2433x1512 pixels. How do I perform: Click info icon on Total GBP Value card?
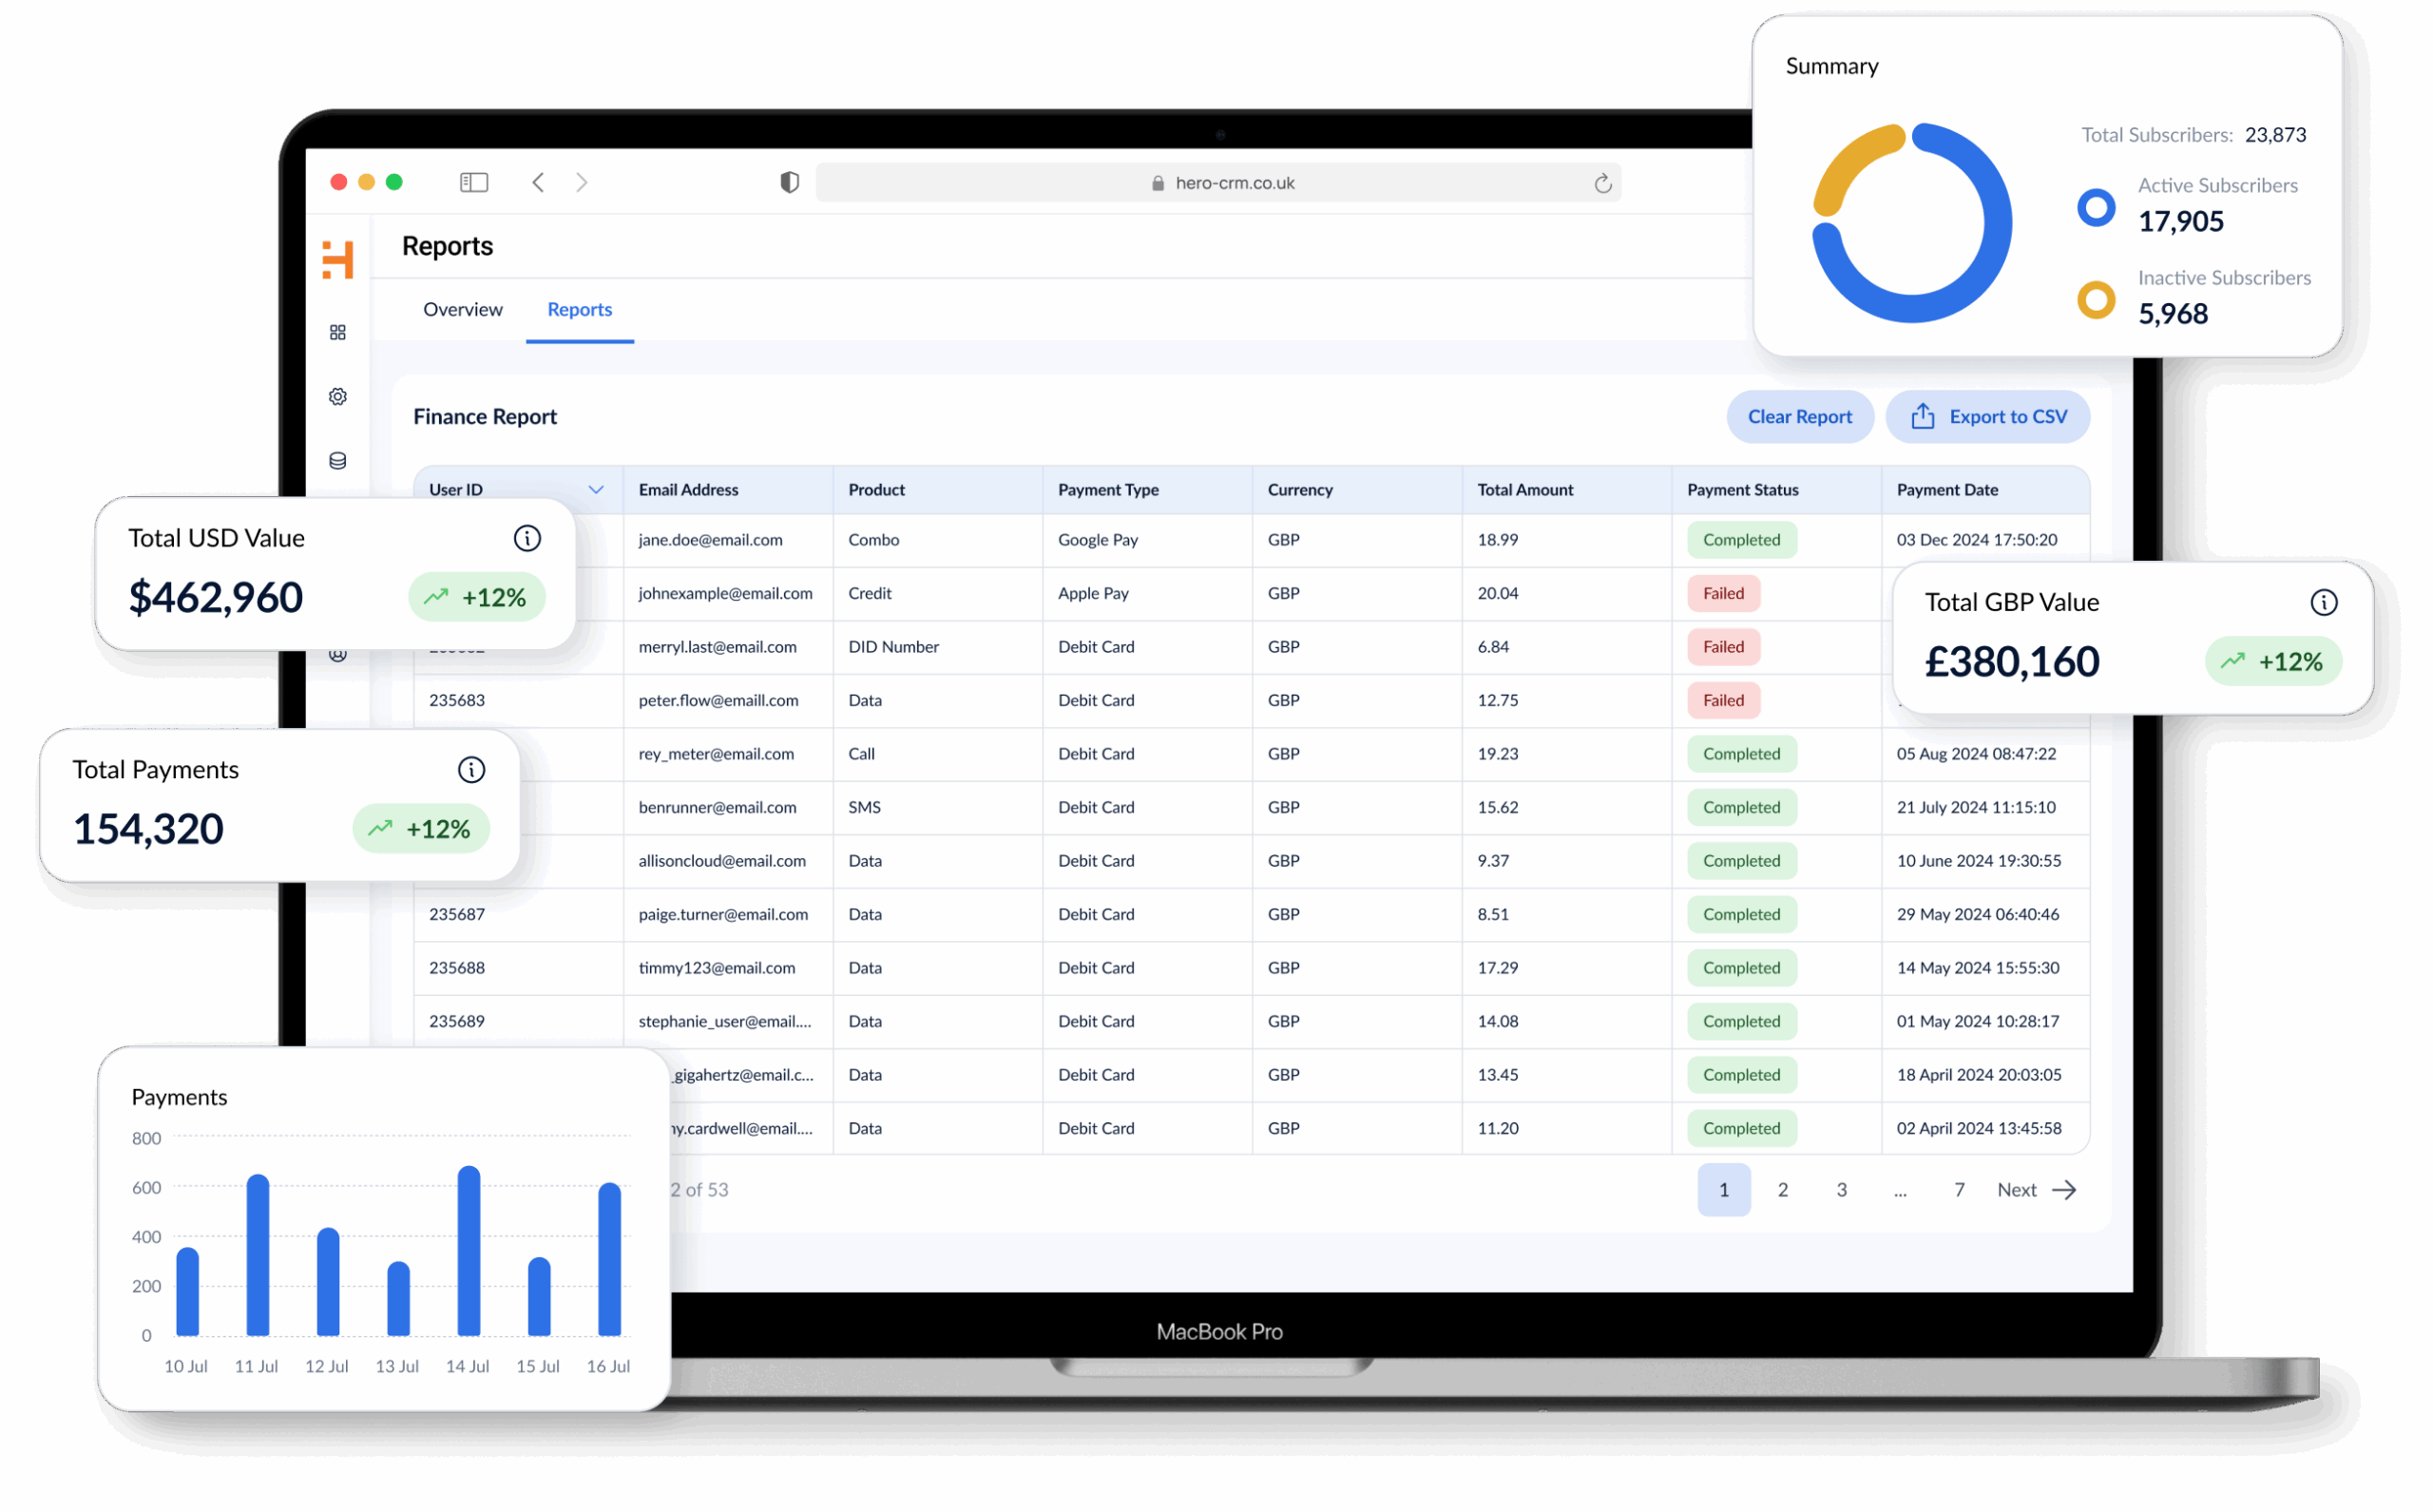coord(2323,602)
